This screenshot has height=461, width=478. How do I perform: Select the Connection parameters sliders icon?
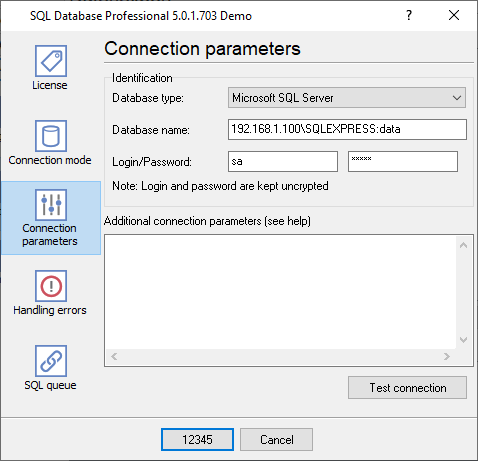coord(51,205)
